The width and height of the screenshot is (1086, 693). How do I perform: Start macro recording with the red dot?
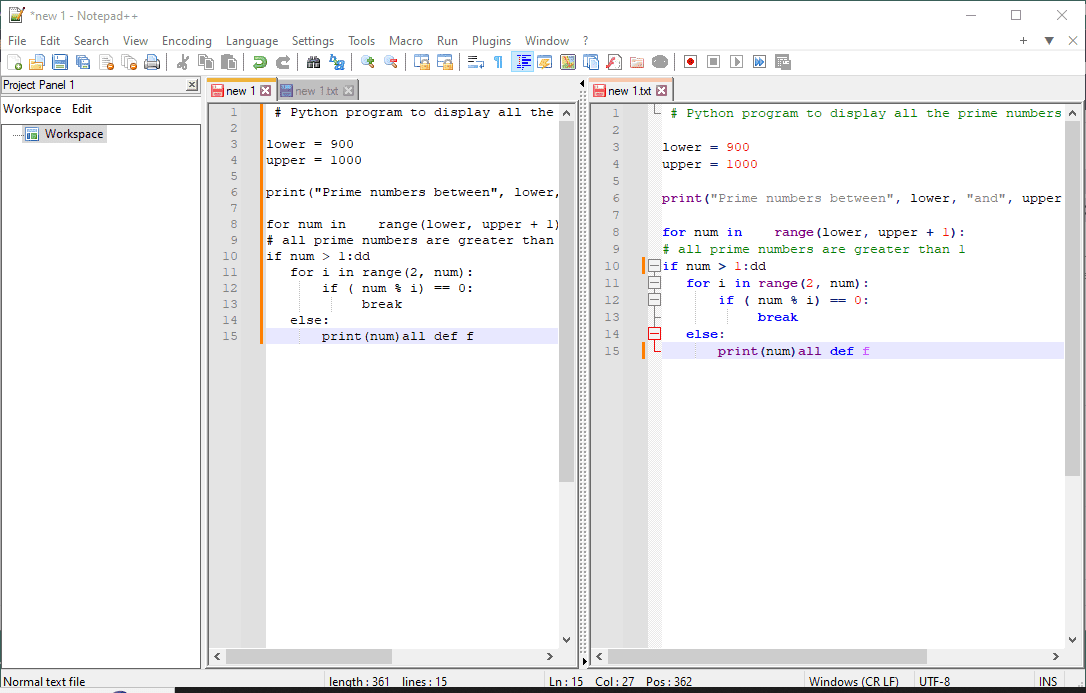[x=691, y=62]
